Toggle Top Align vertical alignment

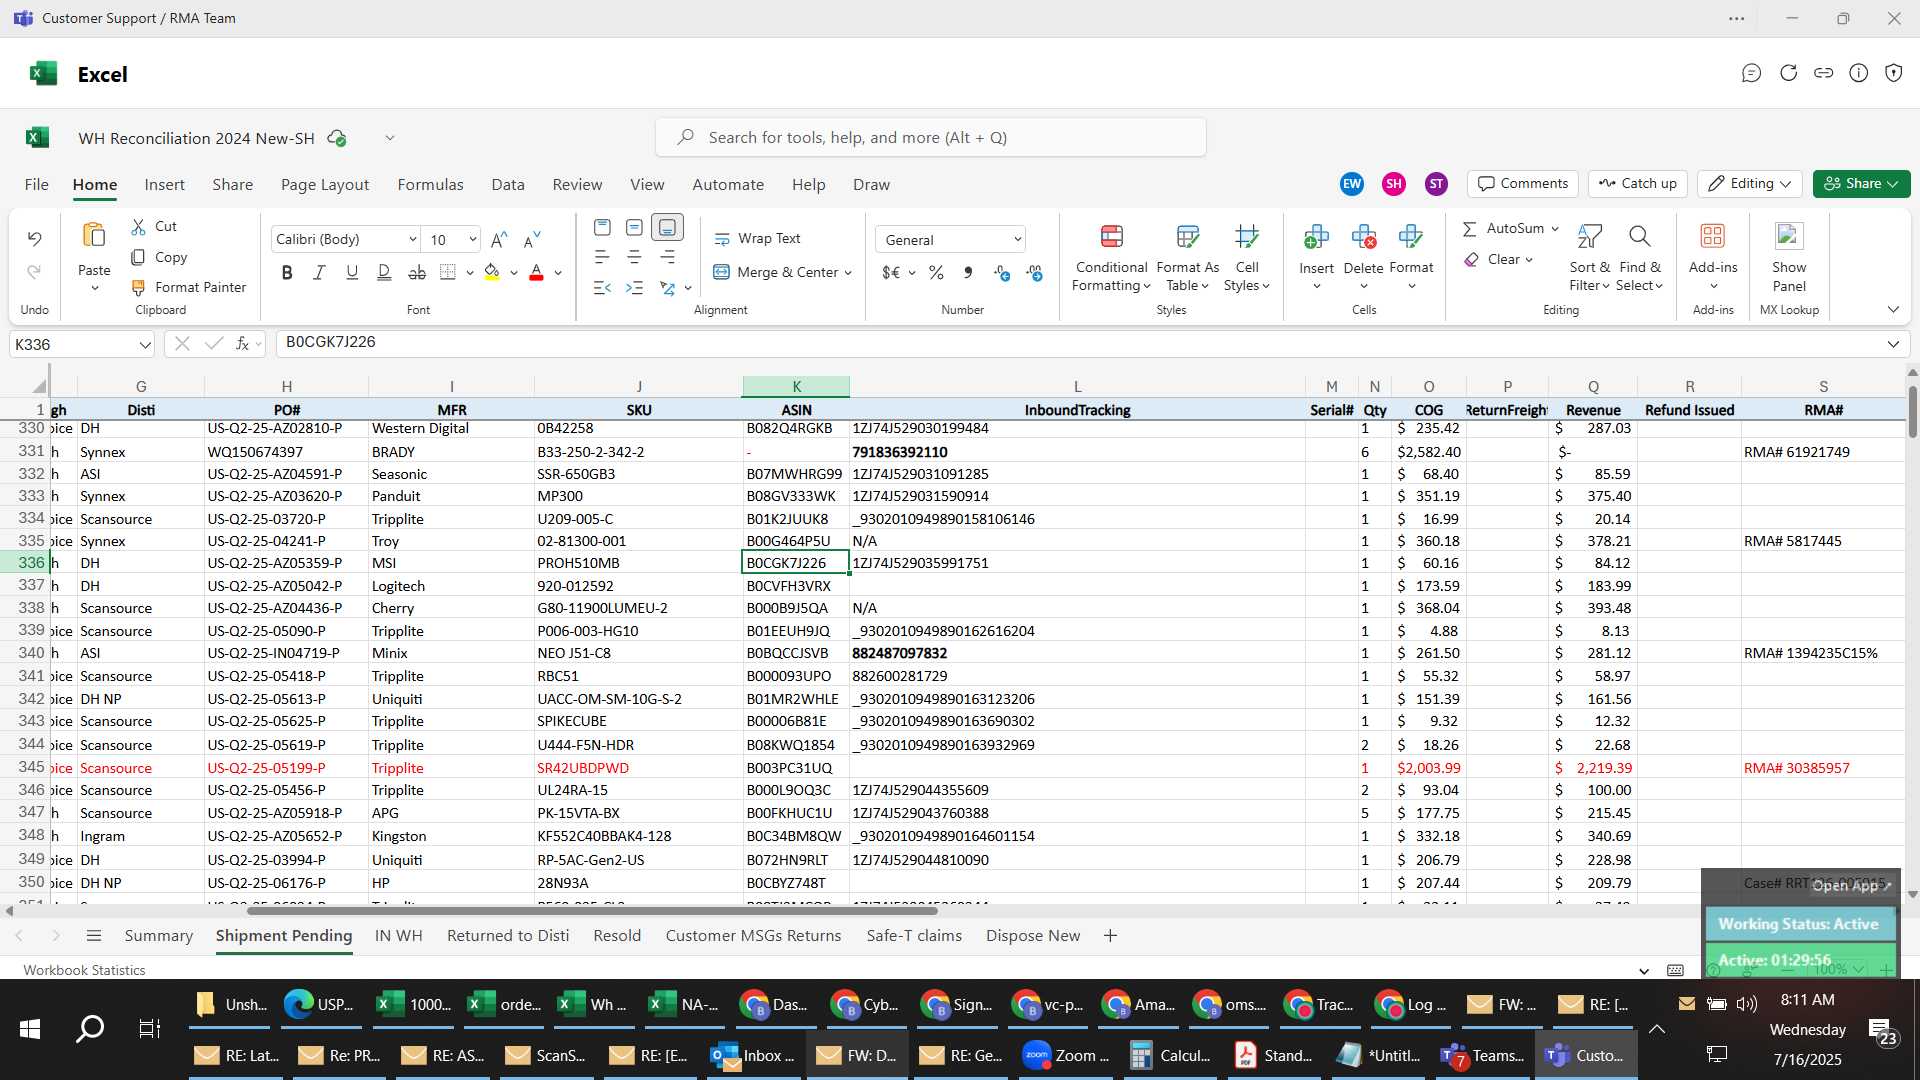(x=602, y=228)
